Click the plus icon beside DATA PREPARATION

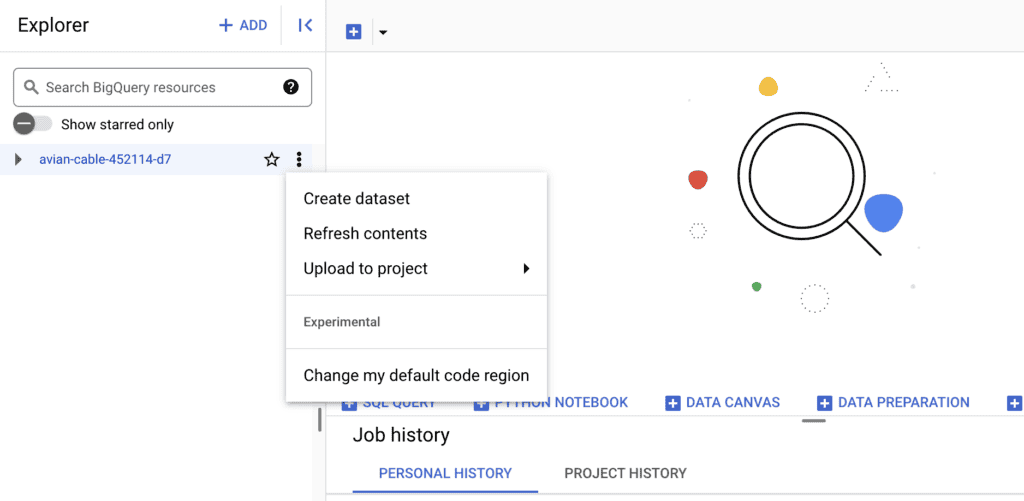825,403
